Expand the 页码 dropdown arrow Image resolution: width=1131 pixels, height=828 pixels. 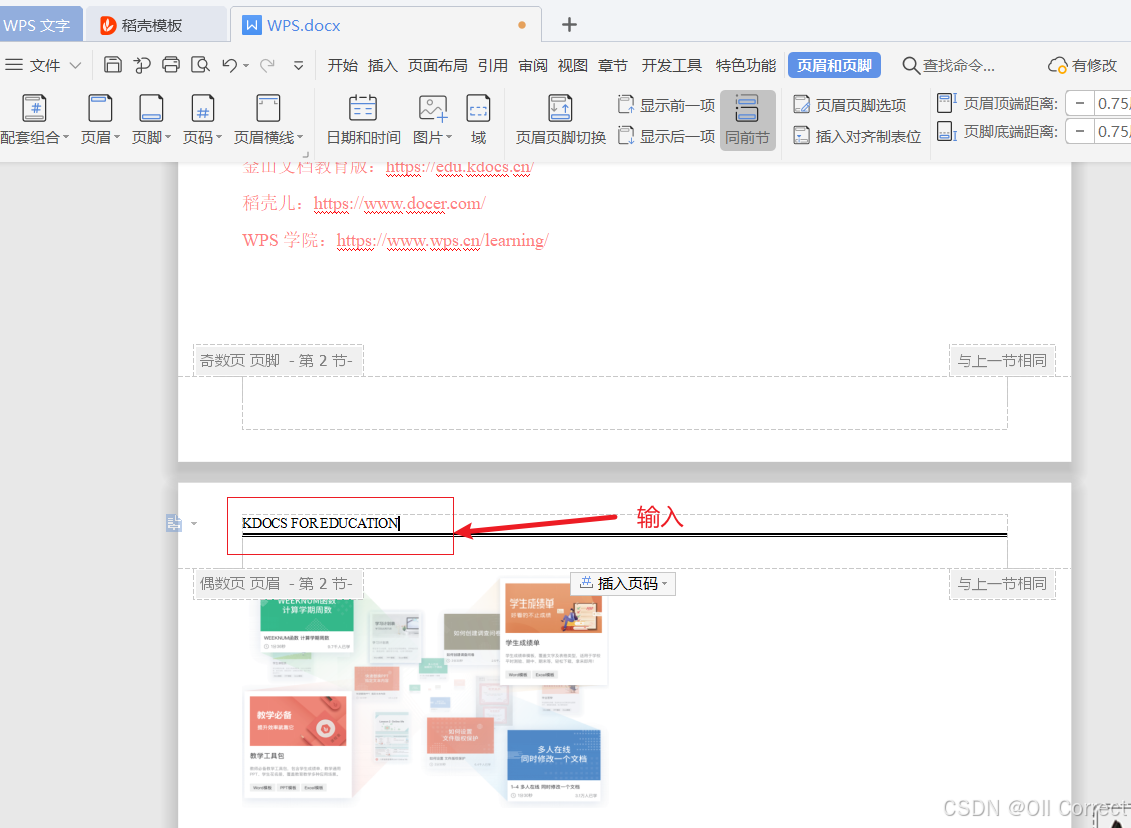(219, 137)
